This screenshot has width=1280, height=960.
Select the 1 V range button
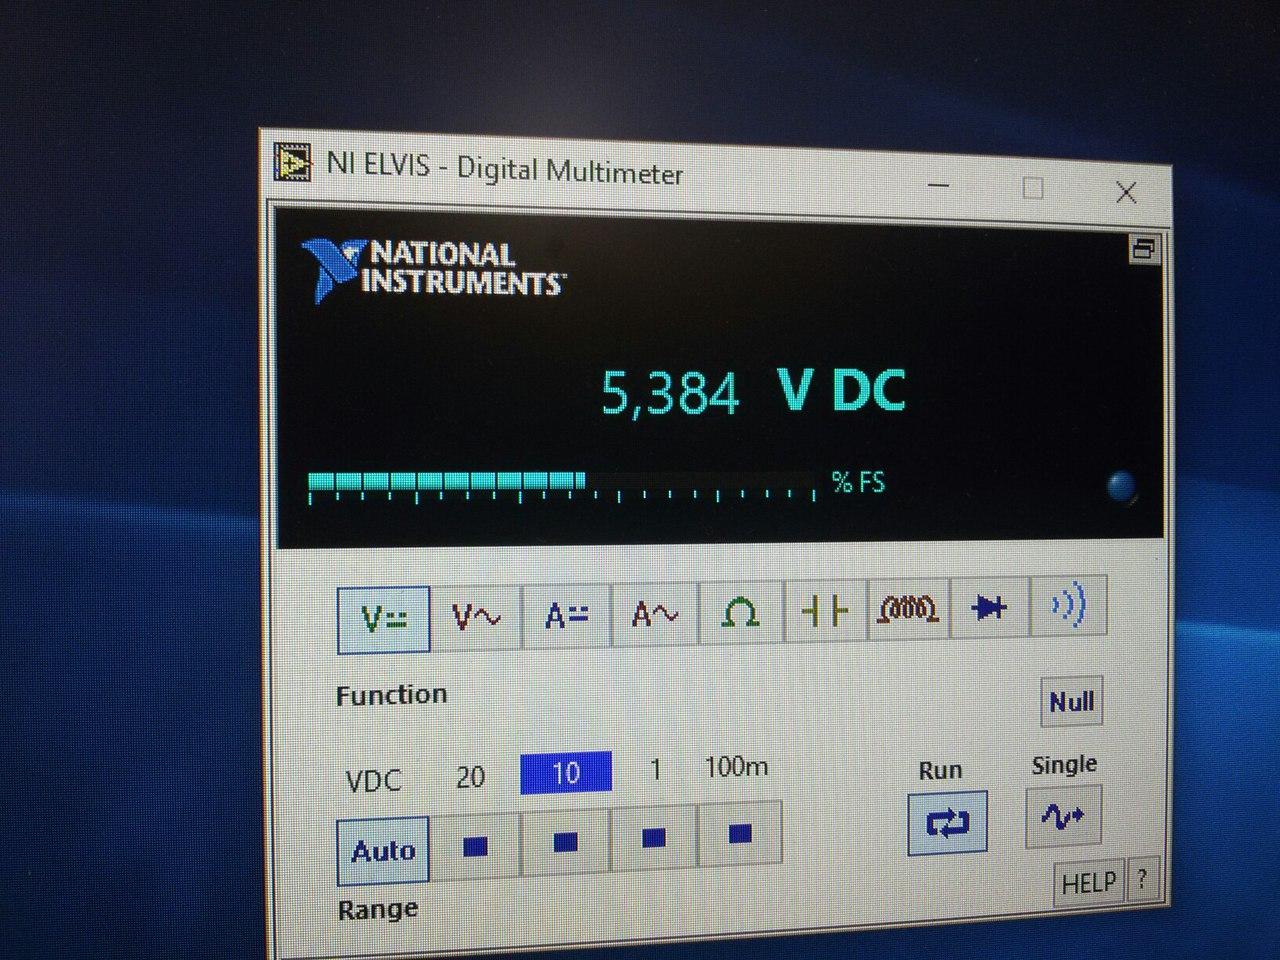(x=654, y=837)
